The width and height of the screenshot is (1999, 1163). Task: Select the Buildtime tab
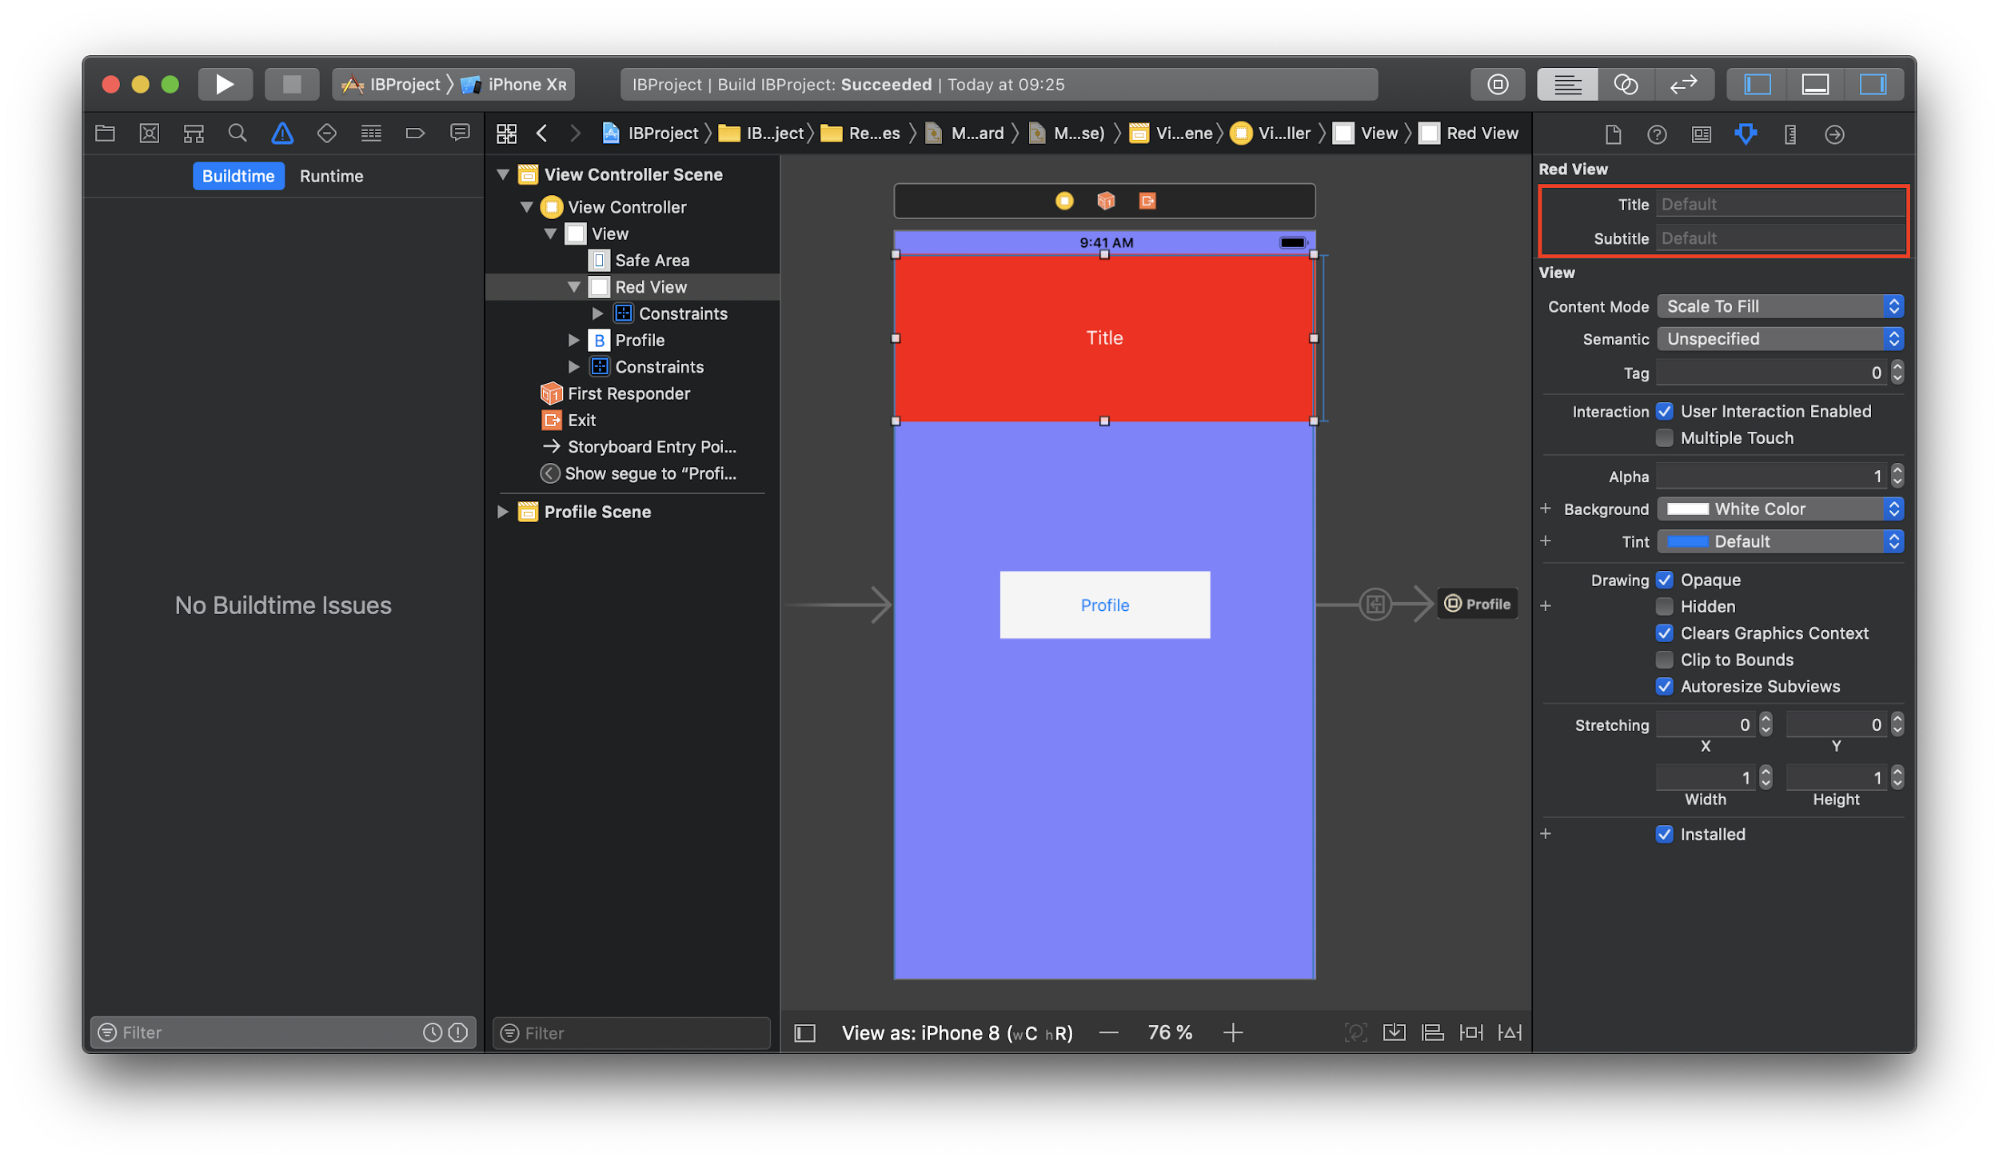[x=238, y=176]
